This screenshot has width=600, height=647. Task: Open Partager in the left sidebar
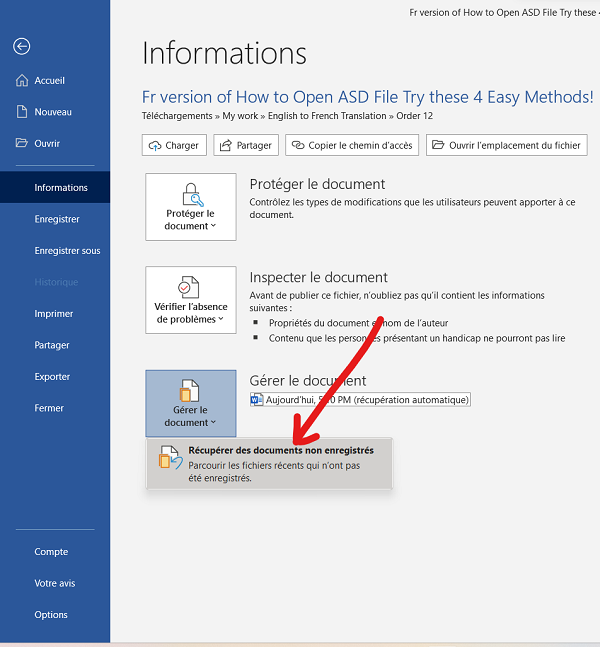coord(55,345)
